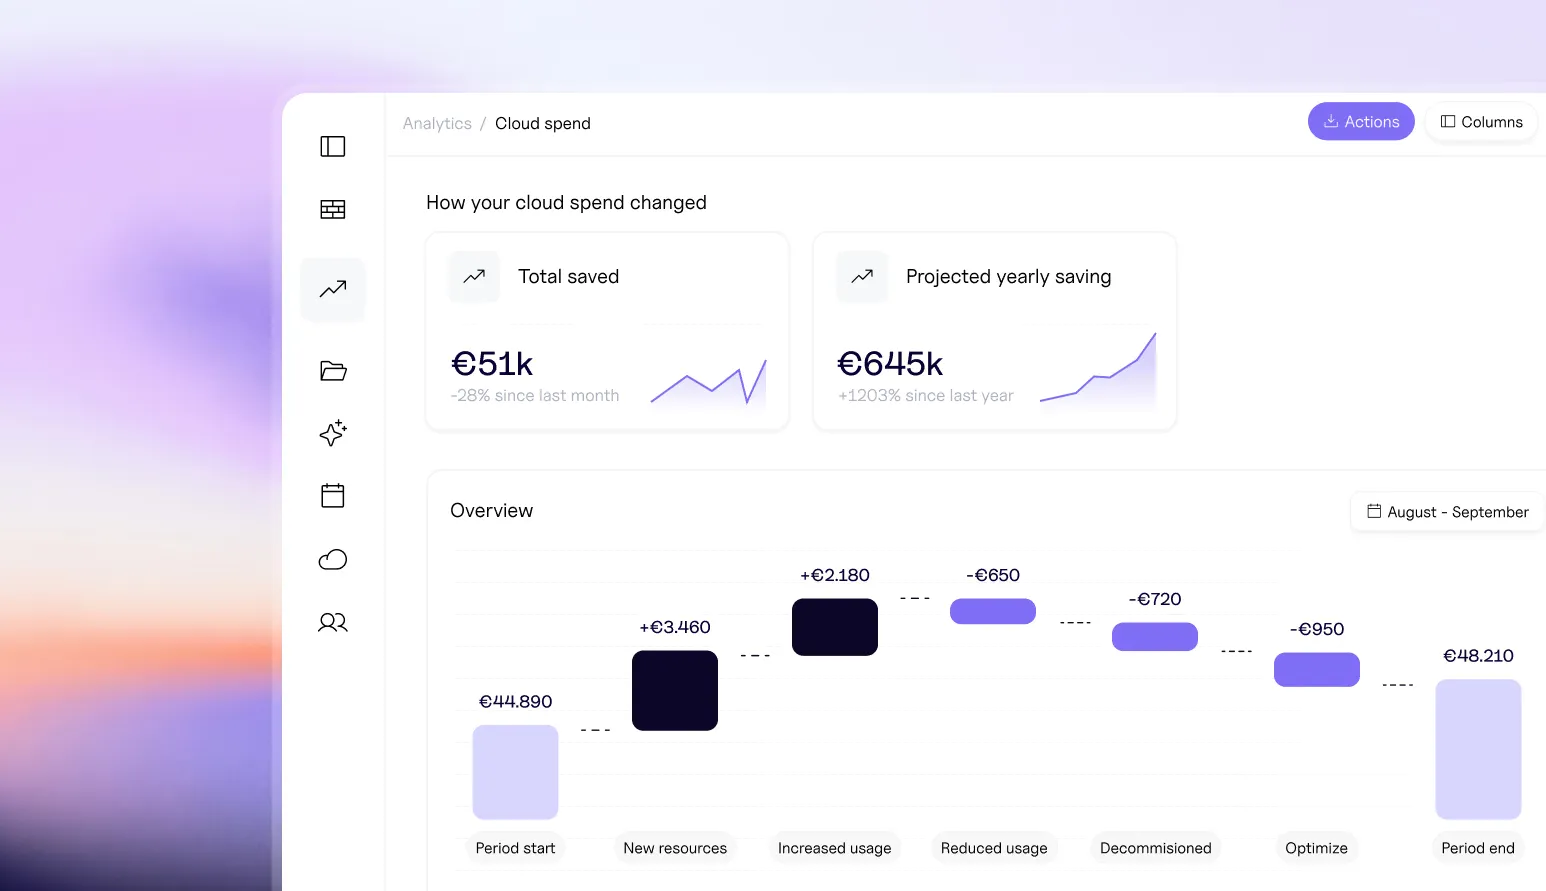Select the Period end label
This screenshot has width=1546, height=891.
1478,848
